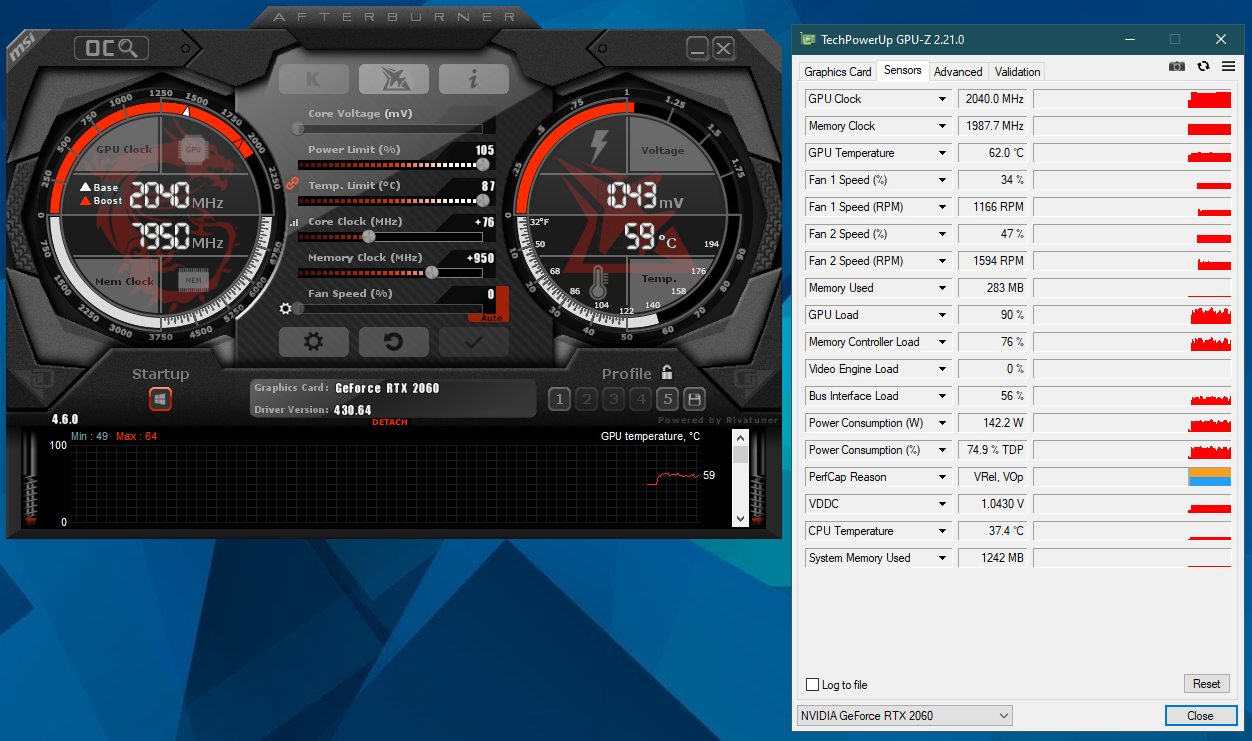Click the MEM chip icon on the clock gauge
This screenshot has height=741, width=1252.
point(194,280)
